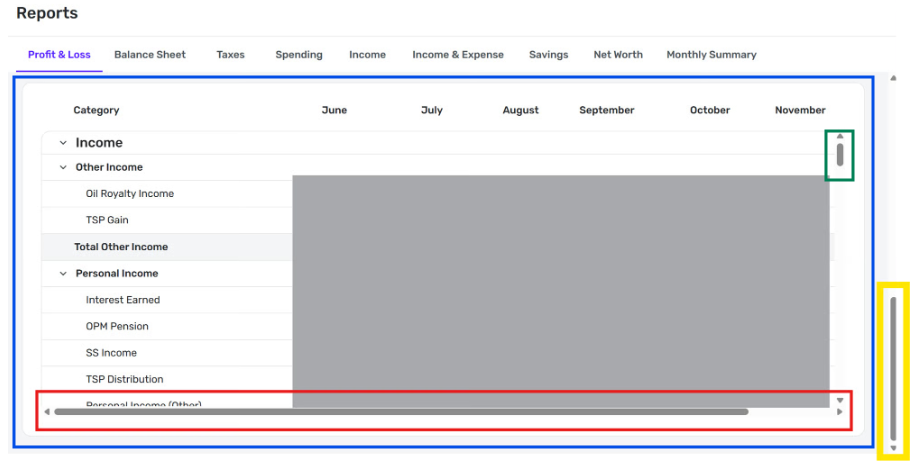Click the page scrollbar up arrow
Screen dimensions: 918x467
click(x=893, y=78)
